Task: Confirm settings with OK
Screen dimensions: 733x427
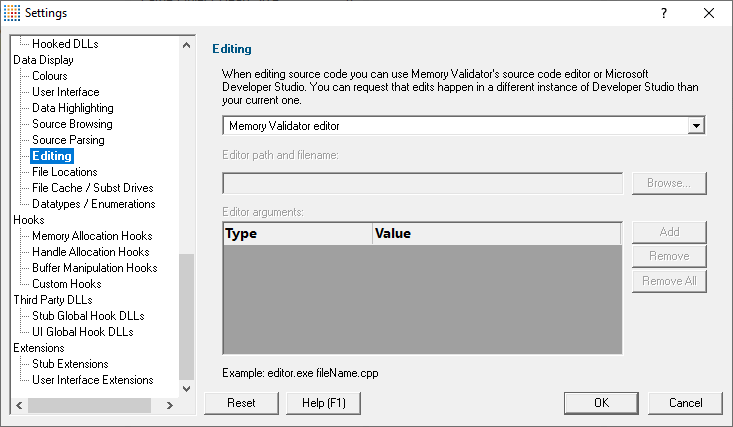Action: [x=601, y=403]
